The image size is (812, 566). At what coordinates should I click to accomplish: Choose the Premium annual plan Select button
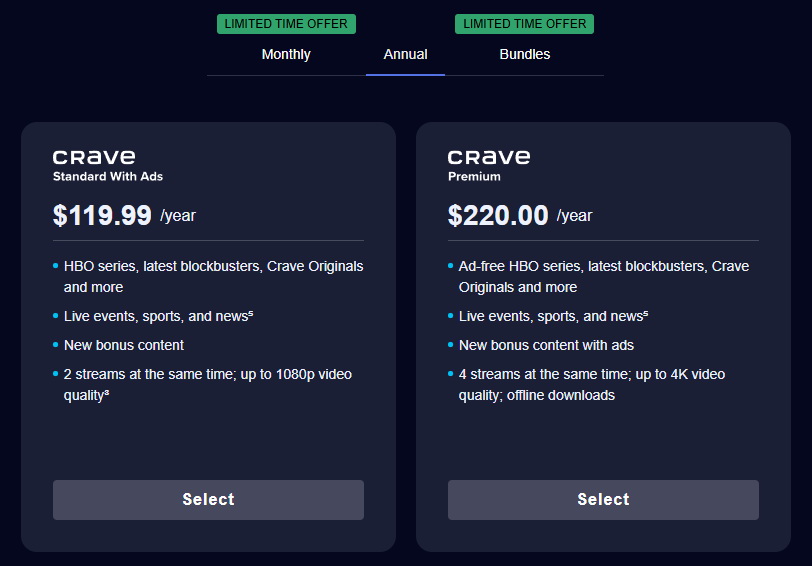pyautogui.click(x=603, y=500)
